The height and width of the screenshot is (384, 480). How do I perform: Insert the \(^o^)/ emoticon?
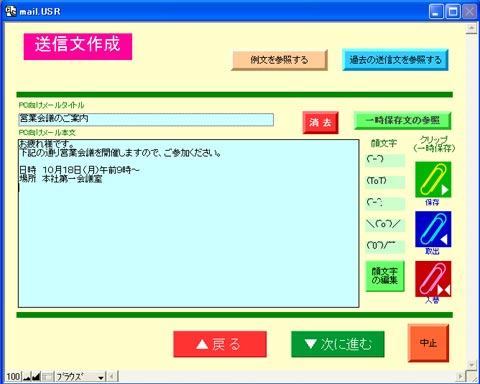click(385, 224)
